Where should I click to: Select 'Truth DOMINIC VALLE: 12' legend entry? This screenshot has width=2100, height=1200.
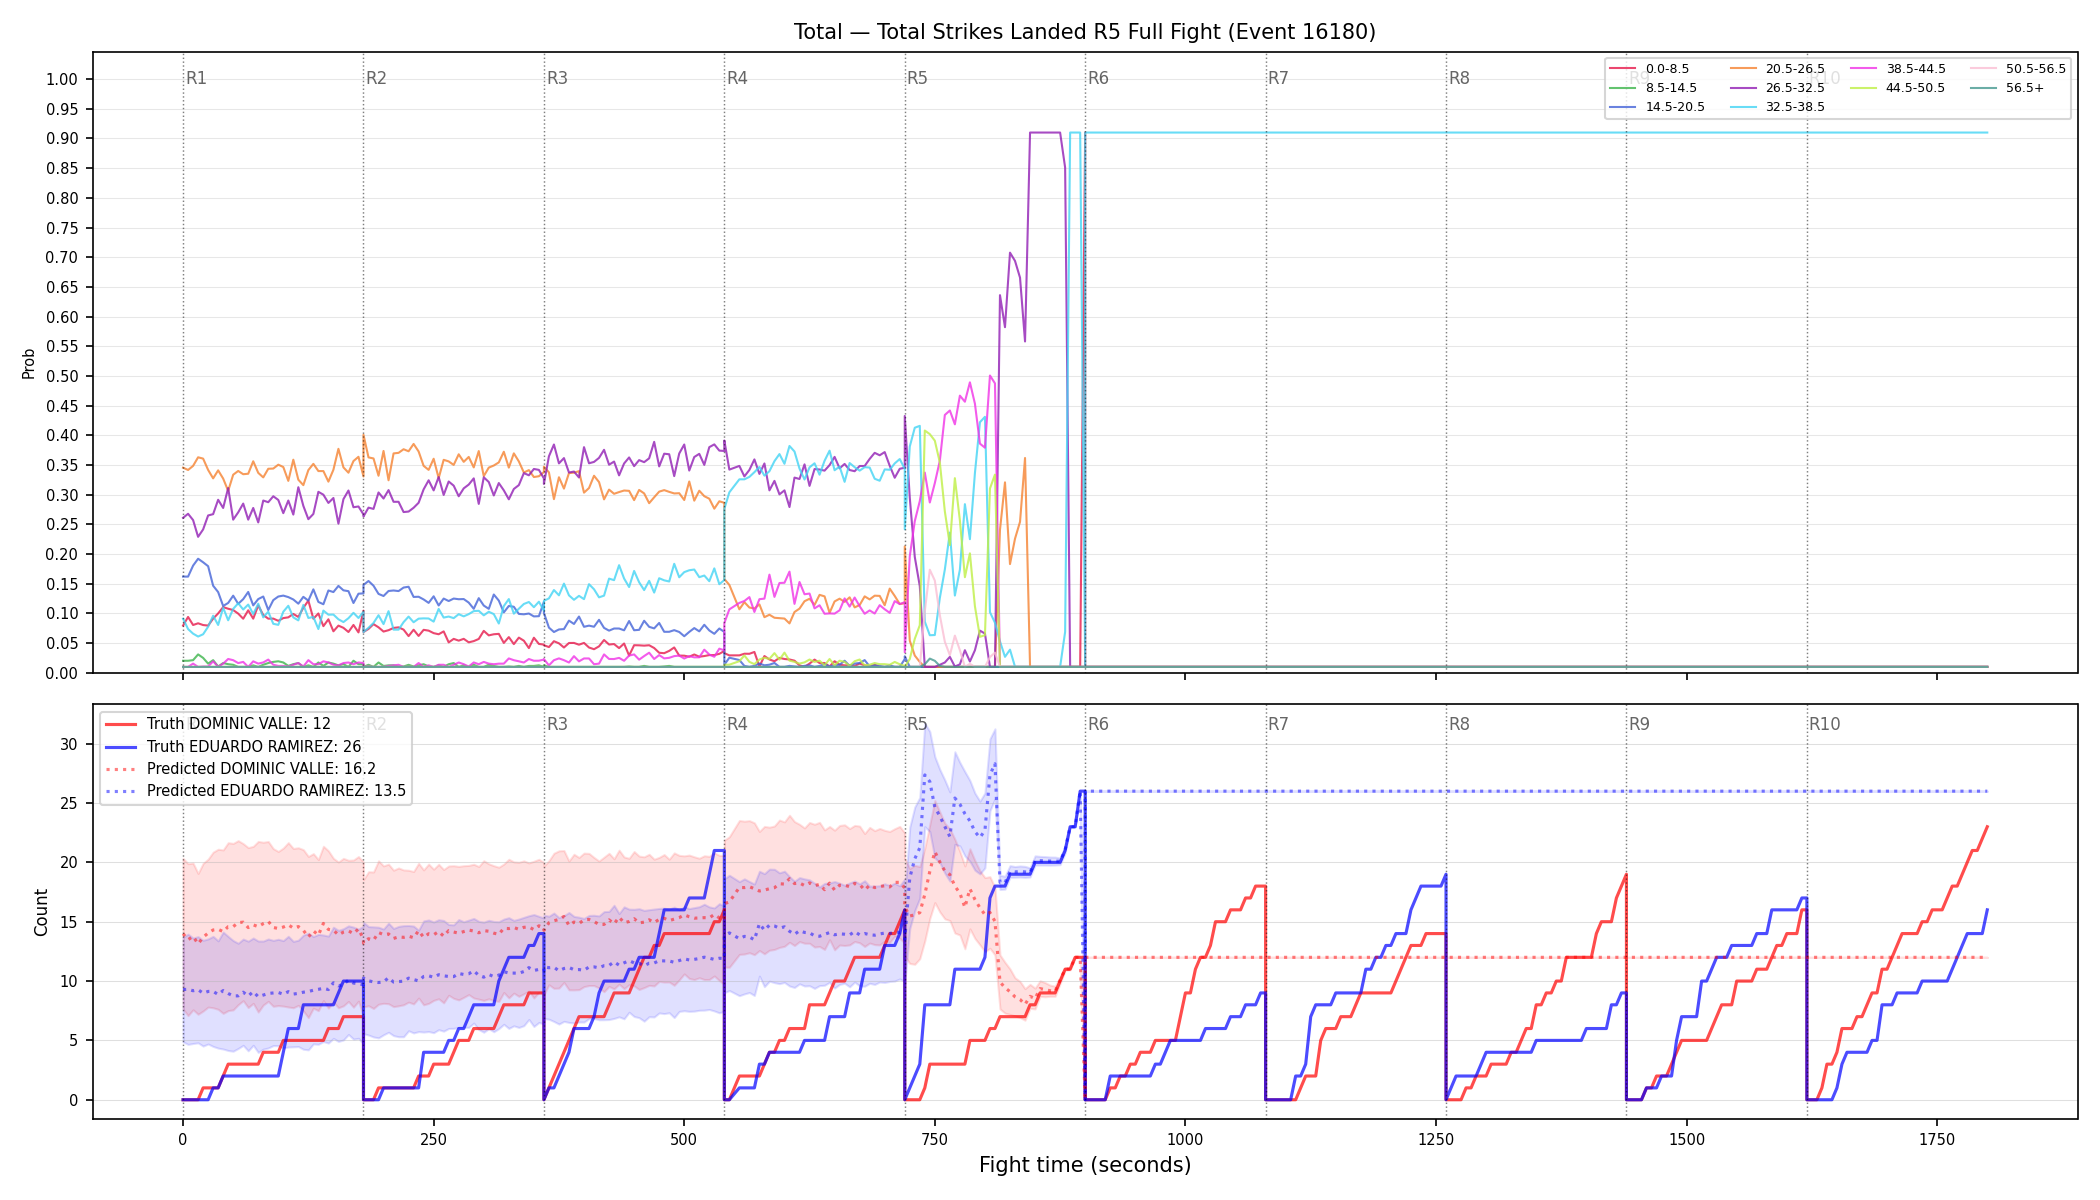click(218, 724)
